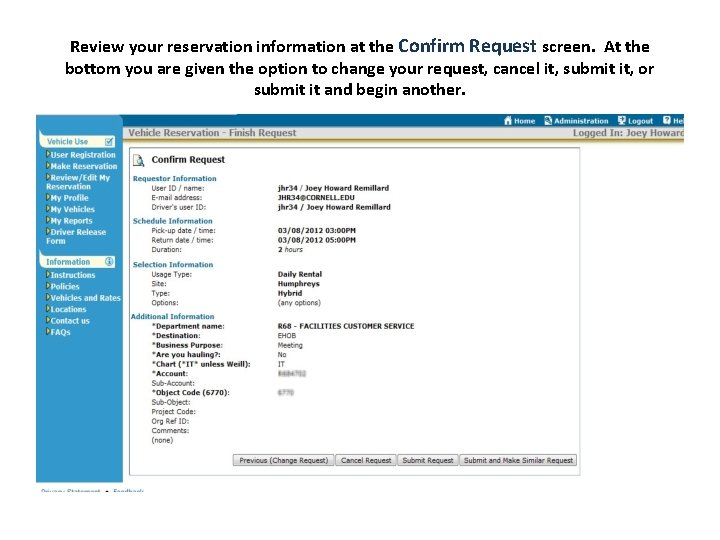The width and height of the screenshot is (720, 540).
Task: Select email JHR34@CORNELL.EDU text
Action: pos(316,198)
